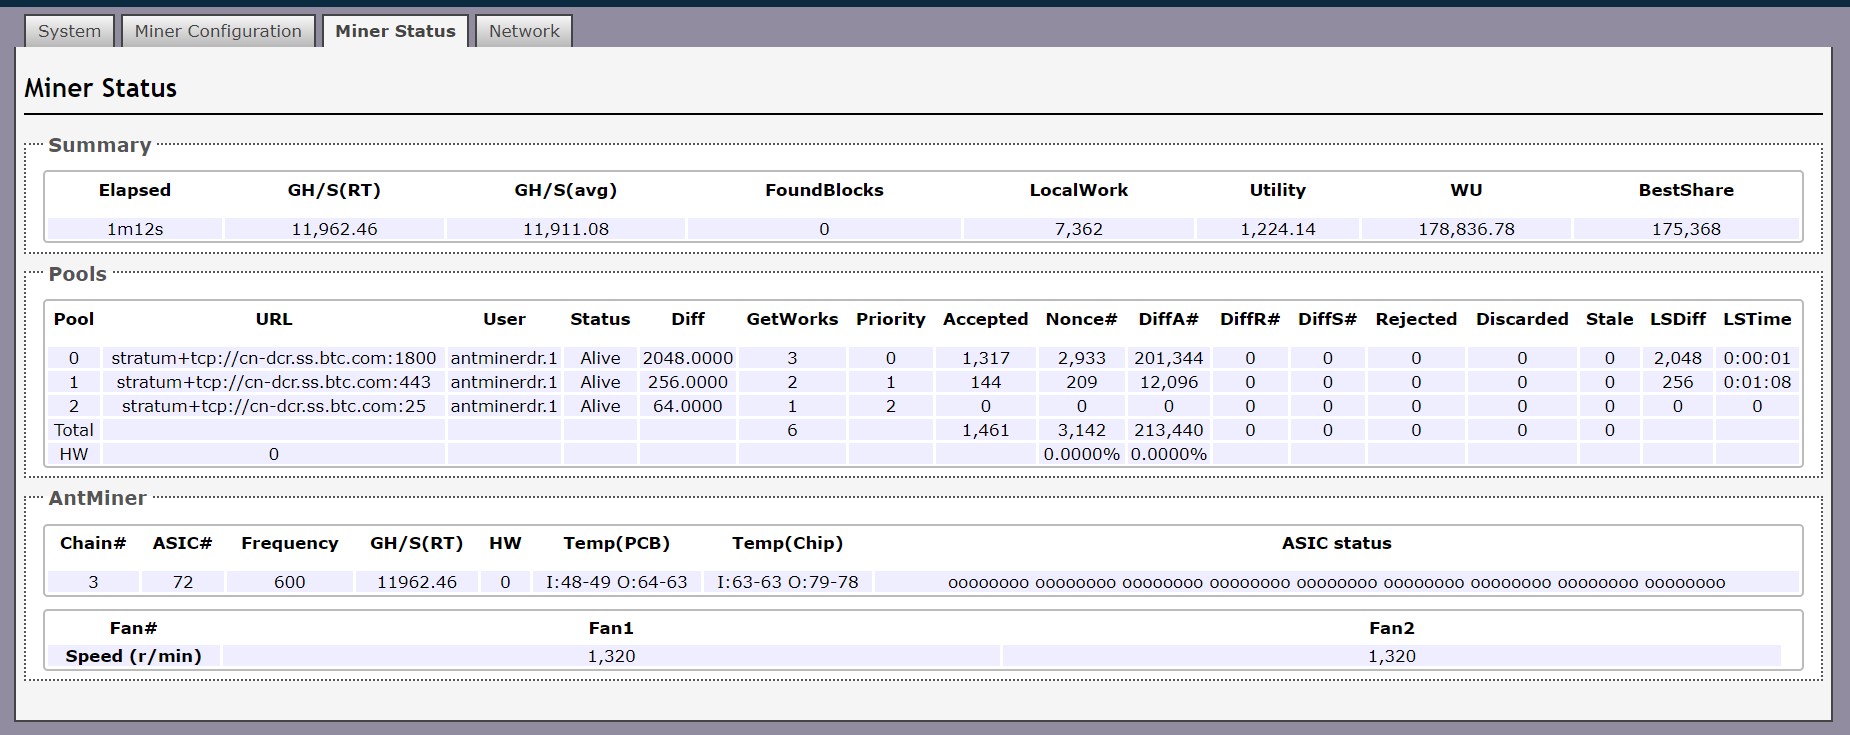Screen dimensions: 1850x735
Task: Click the AntMiner section legend
Action: pyautogui.click(x=97, y=498)
